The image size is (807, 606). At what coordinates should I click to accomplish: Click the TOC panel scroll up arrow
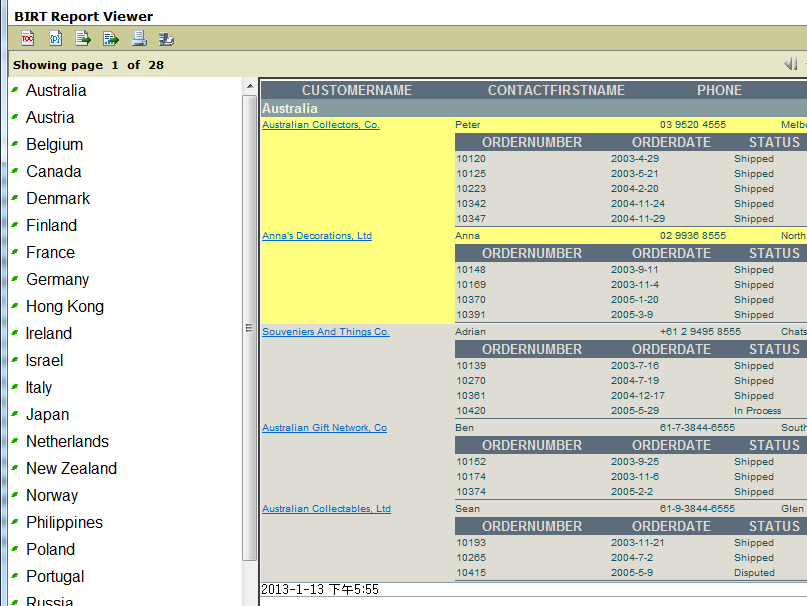pyautogui.click(x=250, y=86)
